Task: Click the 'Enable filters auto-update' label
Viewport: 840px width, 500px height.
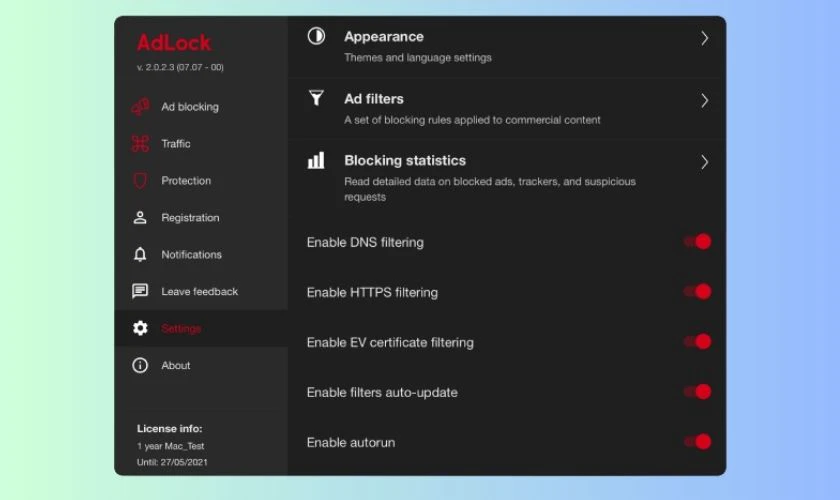Action: pyautogui.click(x=382, y=392)
